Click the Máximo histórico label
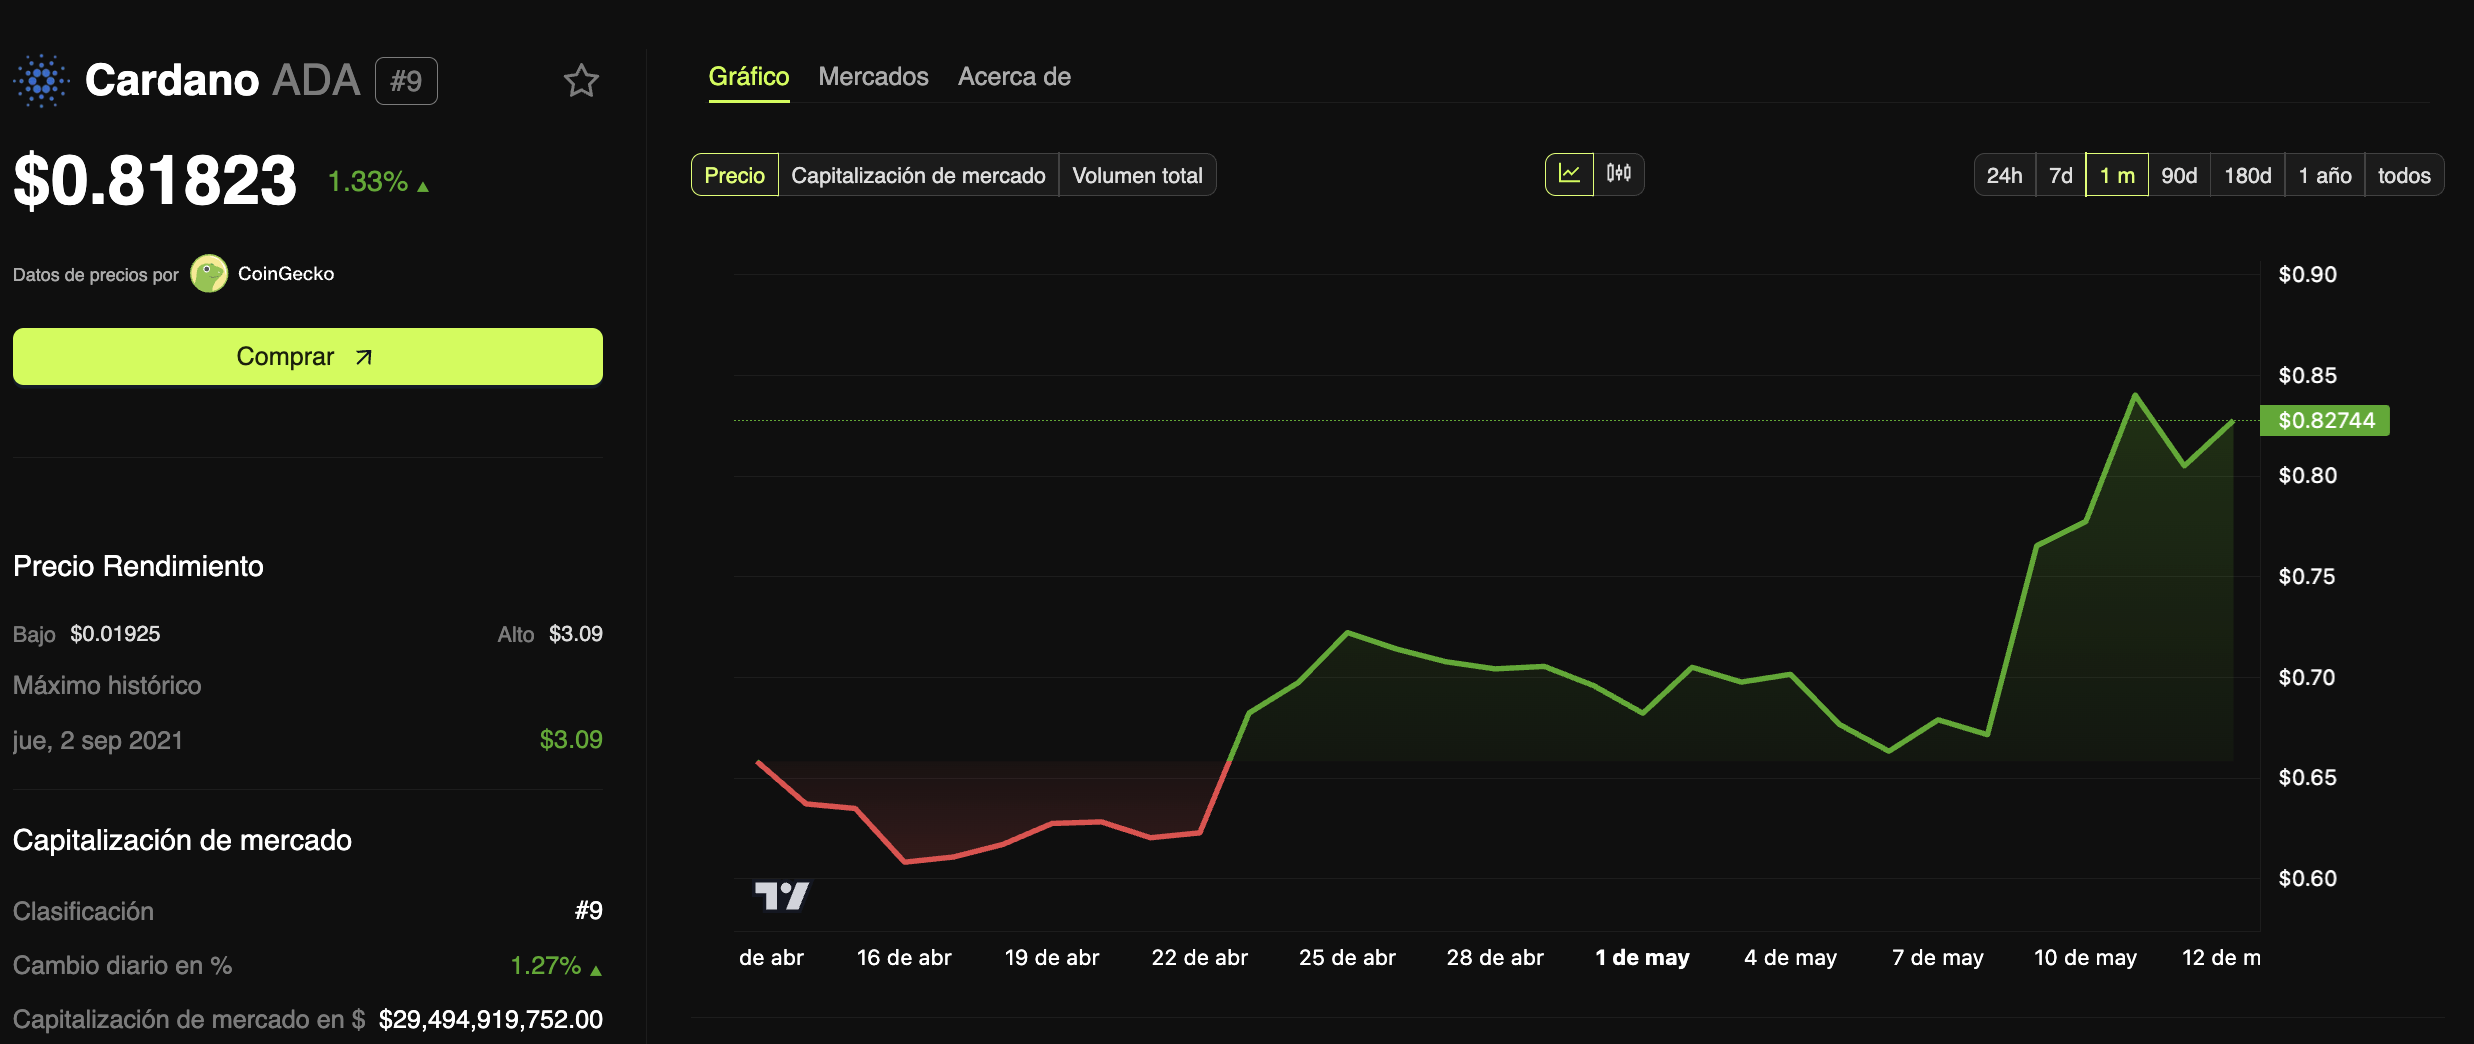This screenshot has width=2474, height=1044. tap(107, 685)
